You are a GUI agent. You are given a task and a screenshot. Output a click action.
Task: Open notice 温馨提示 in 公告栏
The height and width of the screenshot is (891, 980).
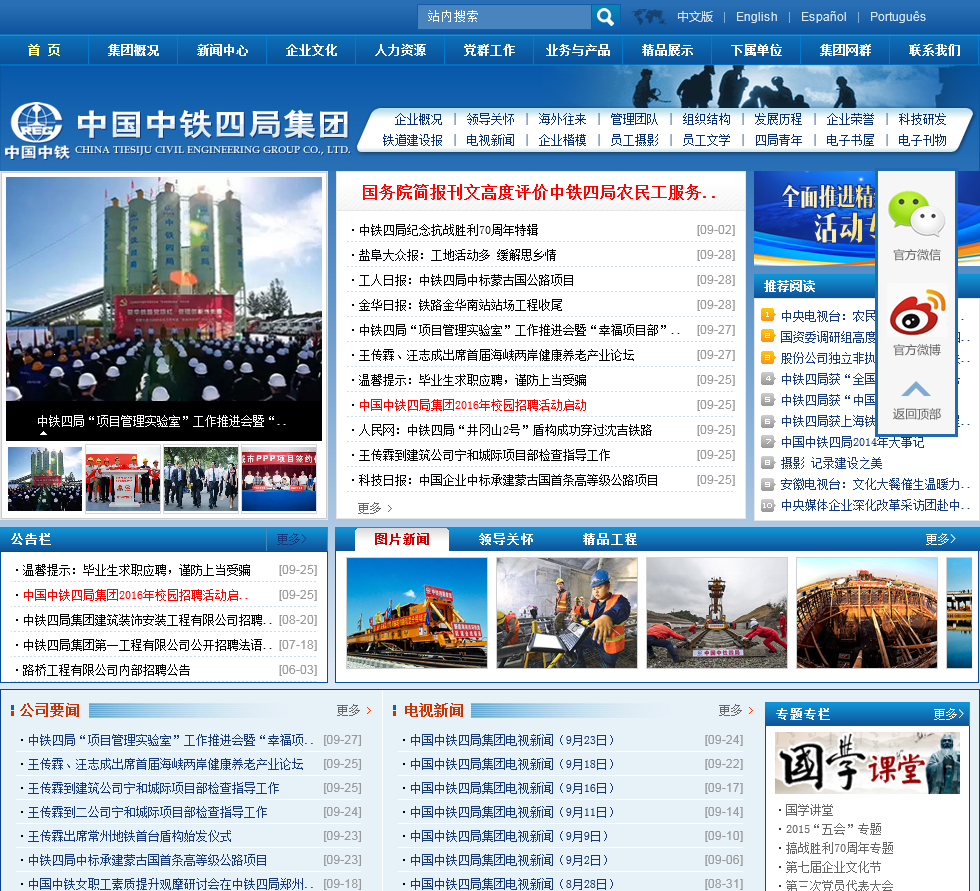click(136, 570)
